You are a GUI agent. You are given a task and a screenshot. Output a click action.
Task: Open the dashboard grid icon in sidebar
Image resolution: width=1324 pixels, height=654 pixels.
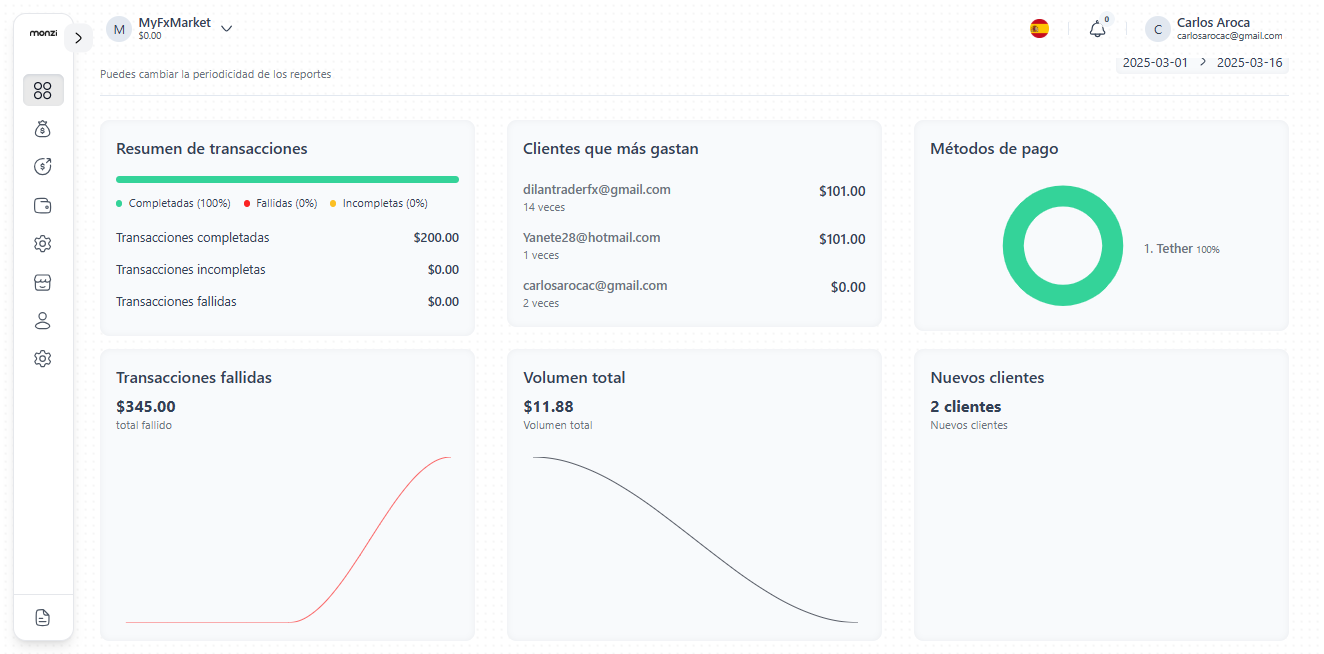(x=42, y=90)
